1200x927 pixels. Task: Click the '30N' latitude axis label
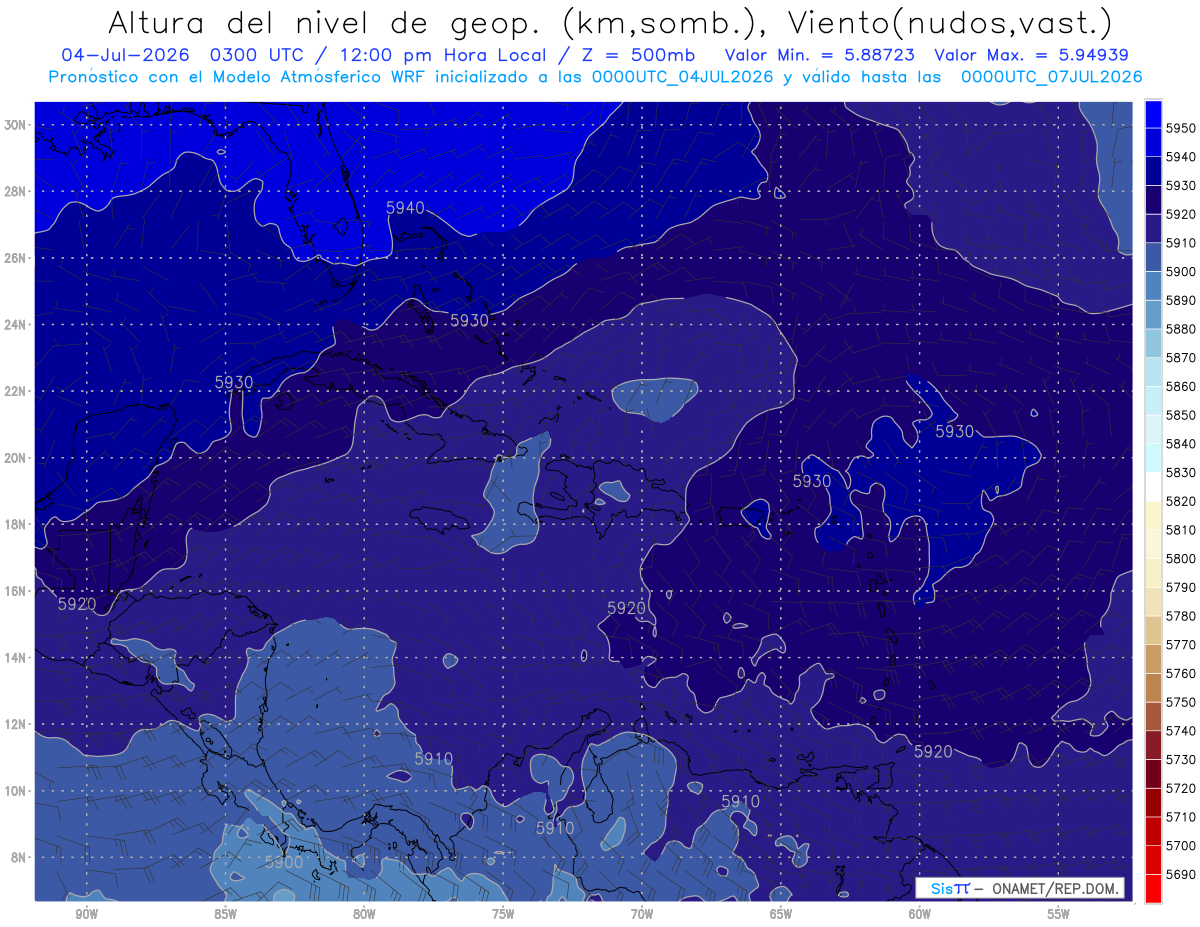[x=15, y=124]
